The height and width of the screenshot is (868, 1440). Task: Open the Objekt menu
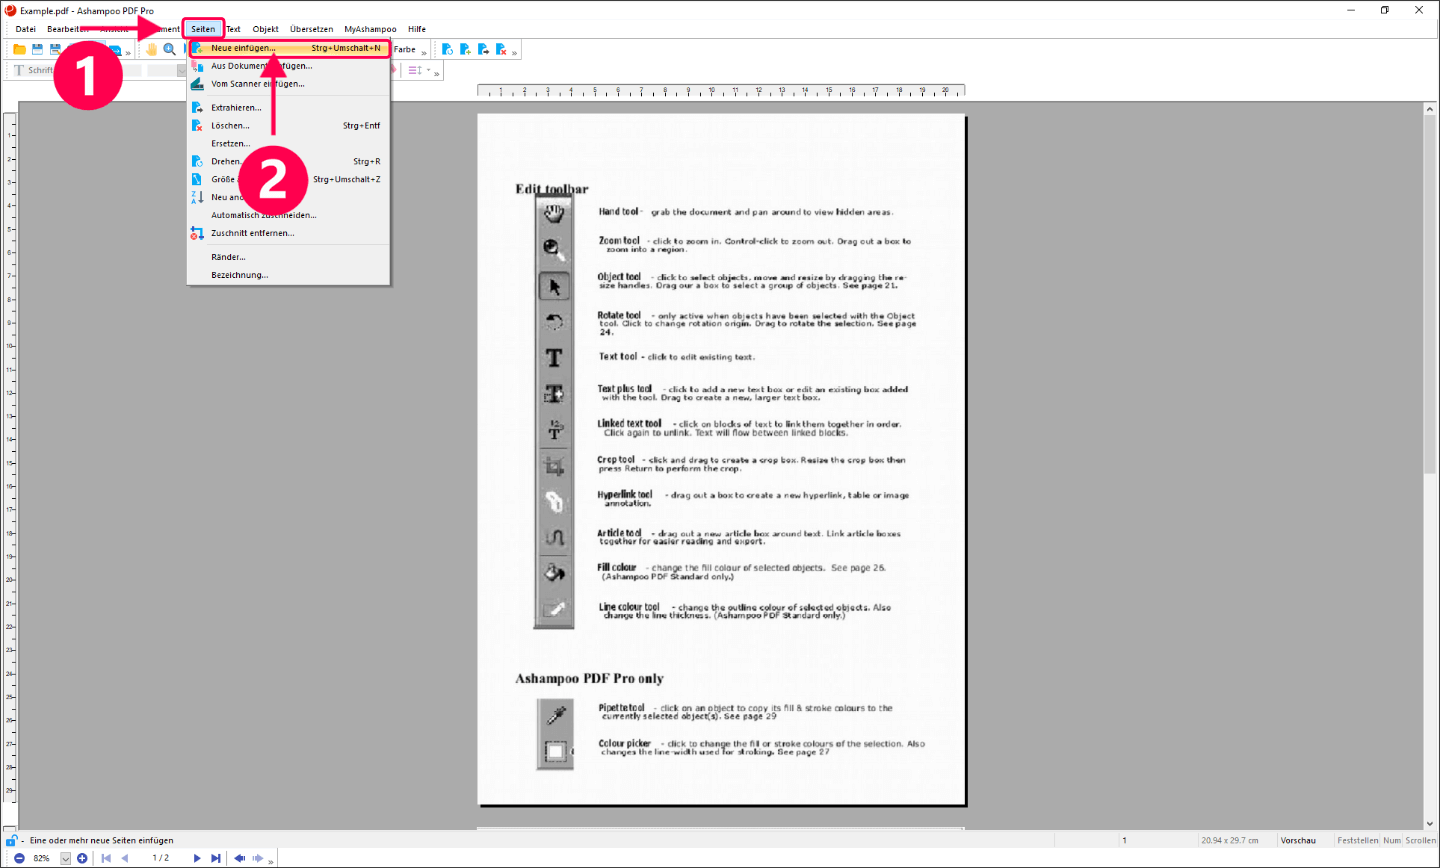(265, 29)
